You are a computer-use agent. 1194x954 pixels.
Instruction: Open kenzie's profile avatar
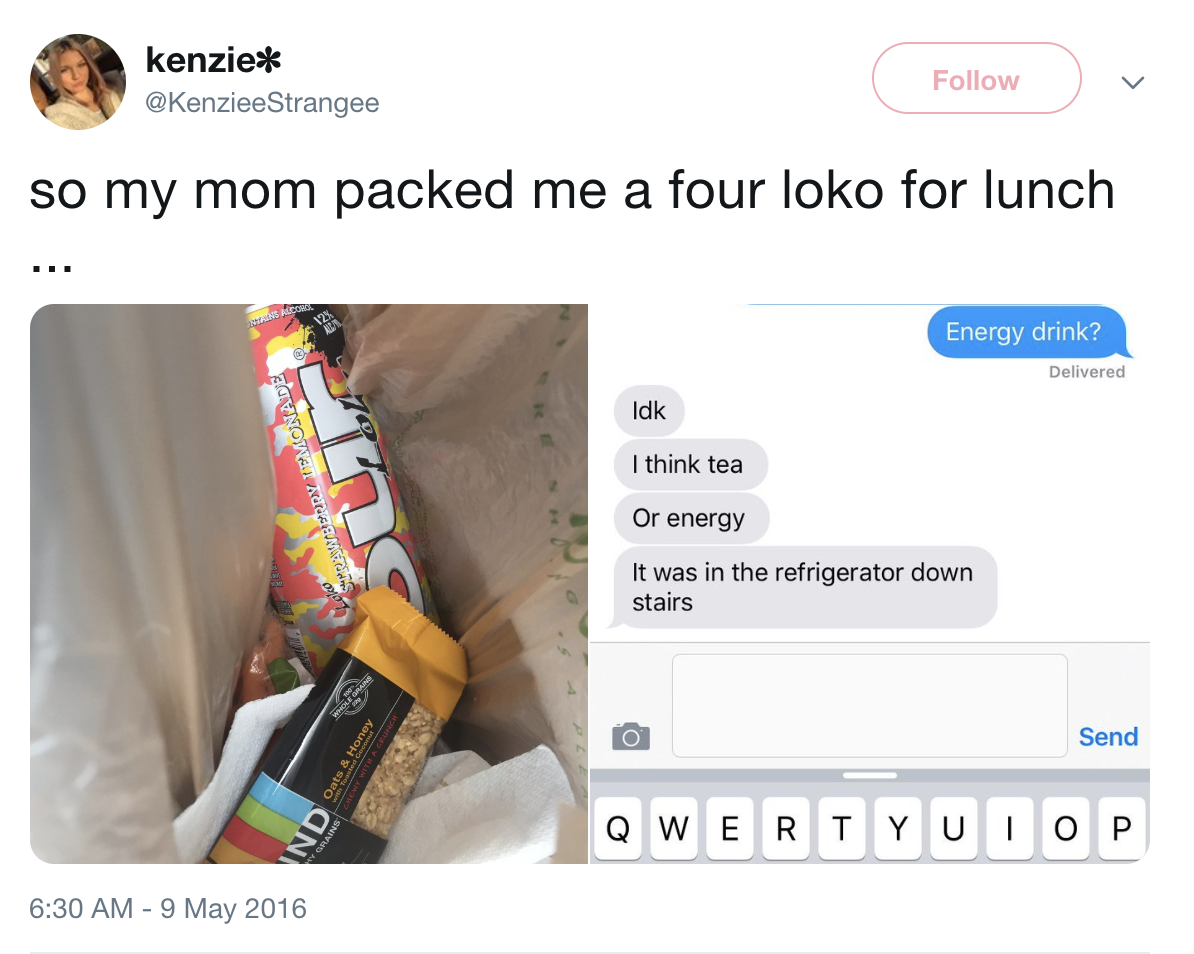point(78,81)
